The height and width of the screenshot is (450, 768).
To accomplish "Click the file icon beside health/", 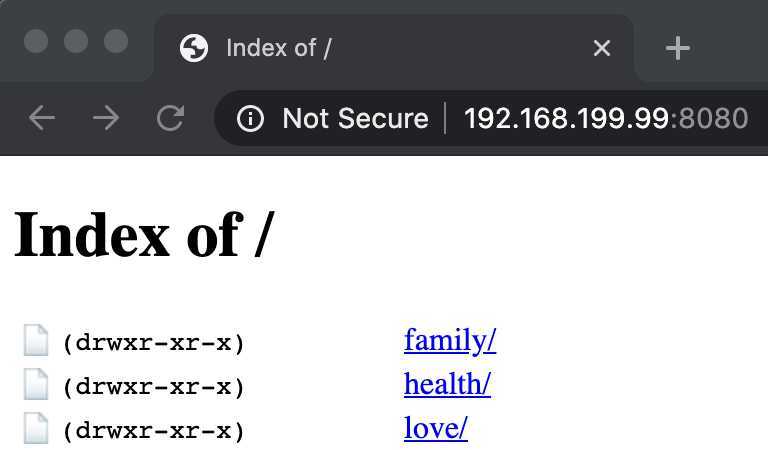I will [36, 384].
